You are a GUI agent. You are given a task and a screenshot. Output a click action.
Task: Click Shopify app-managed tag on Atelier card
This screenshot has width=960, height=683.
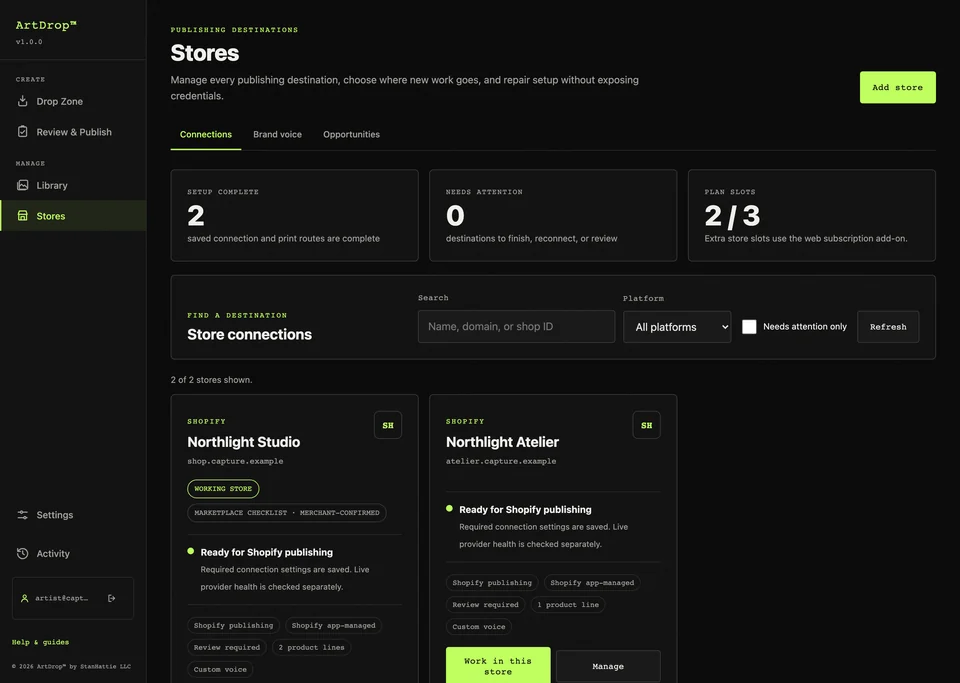tap(592, 583)
